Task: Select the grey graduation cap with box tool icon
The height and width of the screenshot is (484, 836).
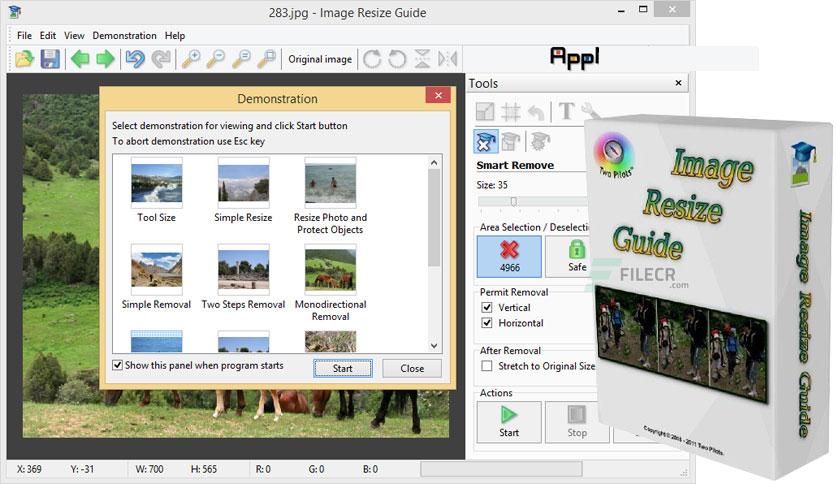Action: tap(511, 142)
